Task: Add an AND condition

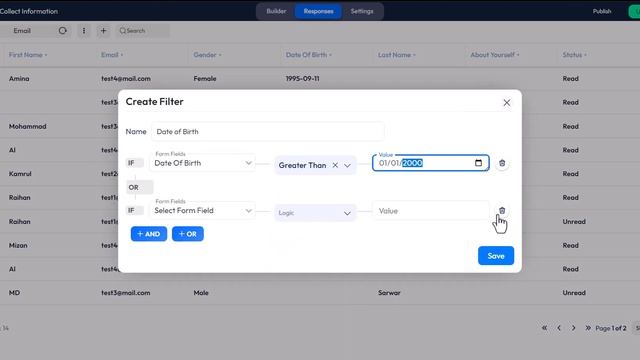Action: tap(149, 234)
